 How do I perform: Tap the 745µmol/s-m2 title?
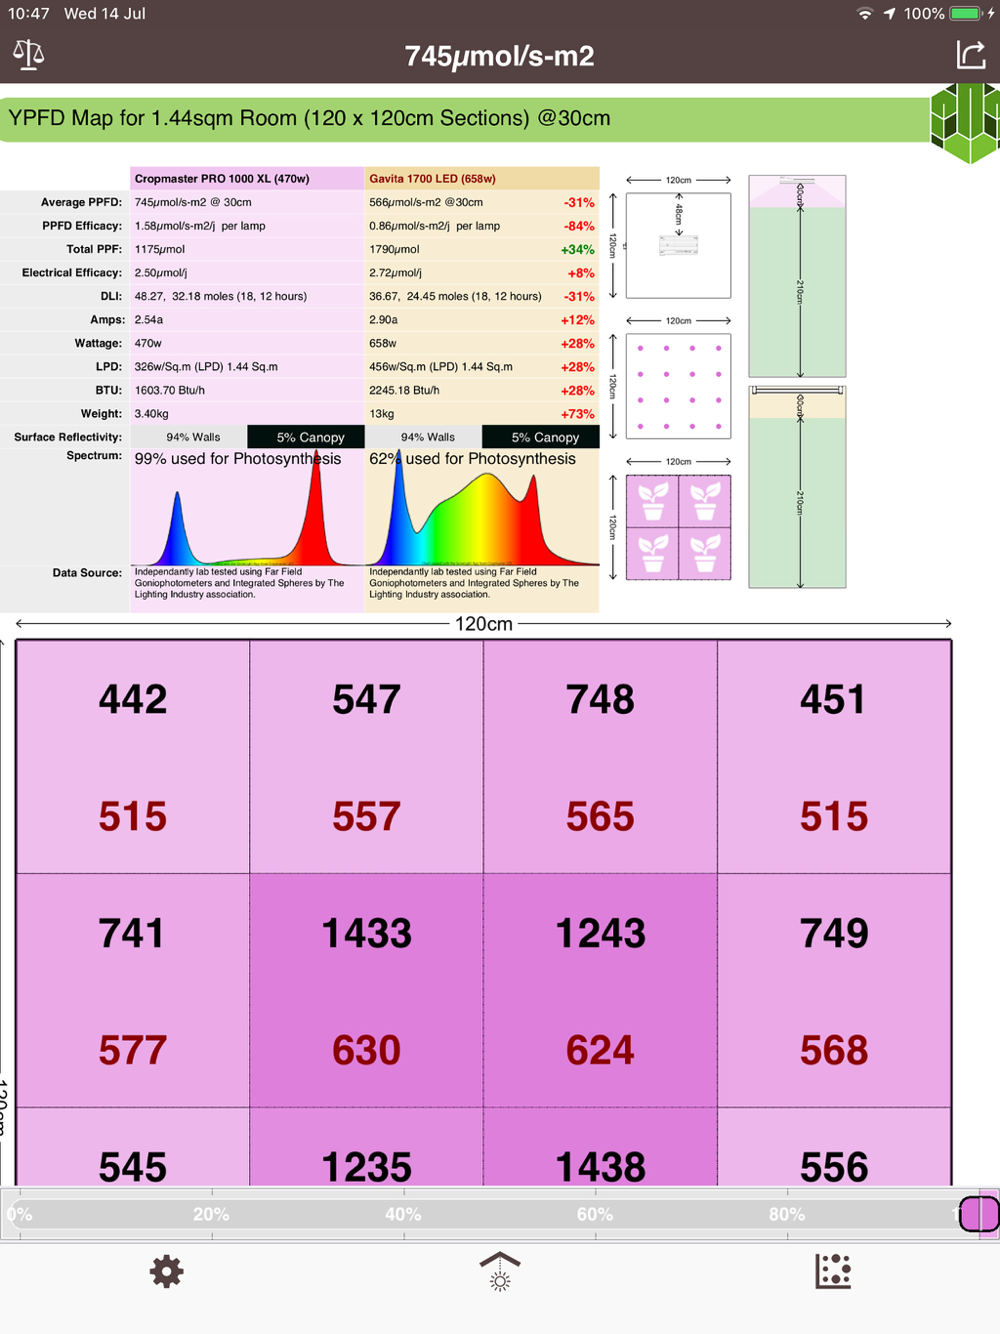500,55
